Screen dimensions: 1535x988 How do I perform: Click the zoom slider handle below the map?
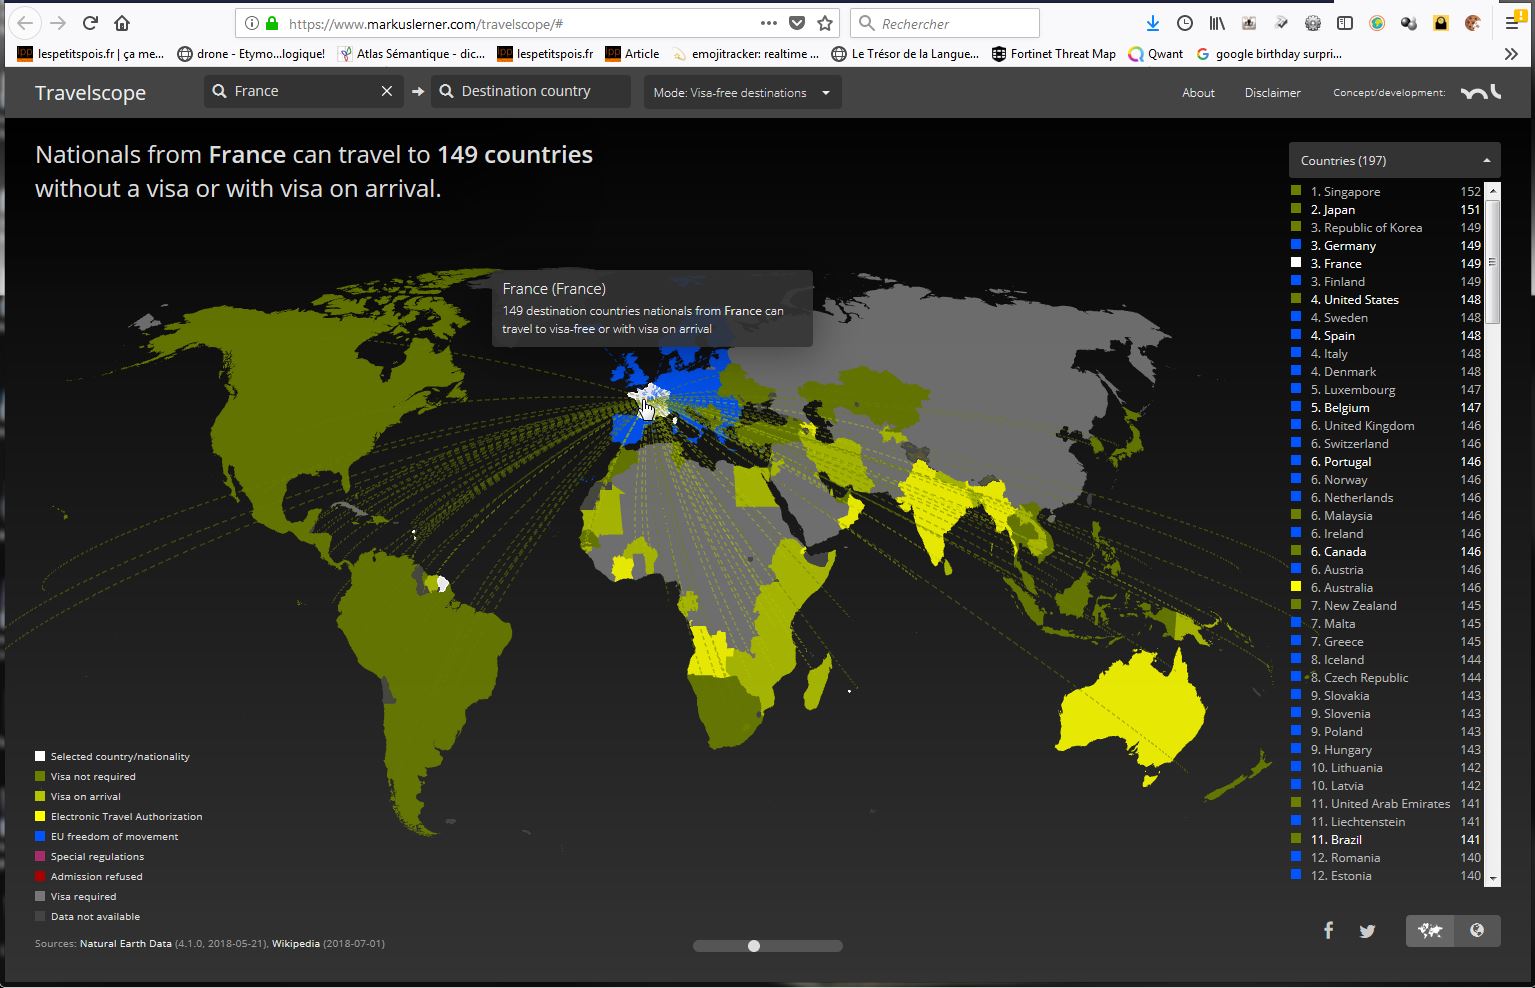pyautogui.click(x=754, y=946)
